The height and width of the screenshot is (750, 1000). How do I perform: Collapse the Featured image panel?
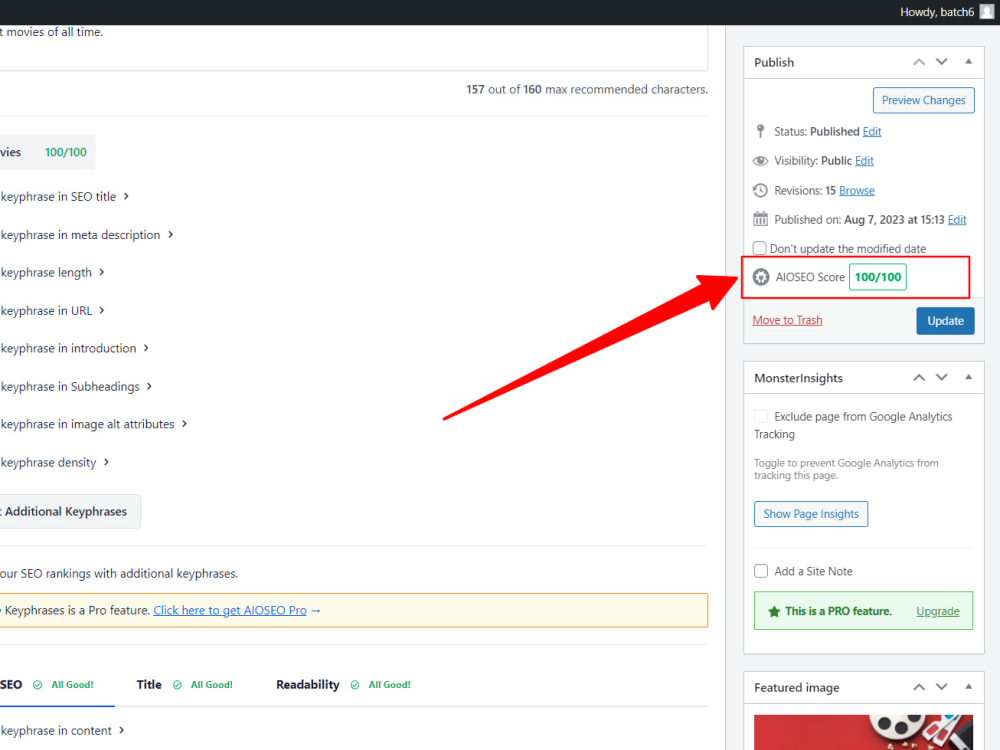click(x=969, y=687)
